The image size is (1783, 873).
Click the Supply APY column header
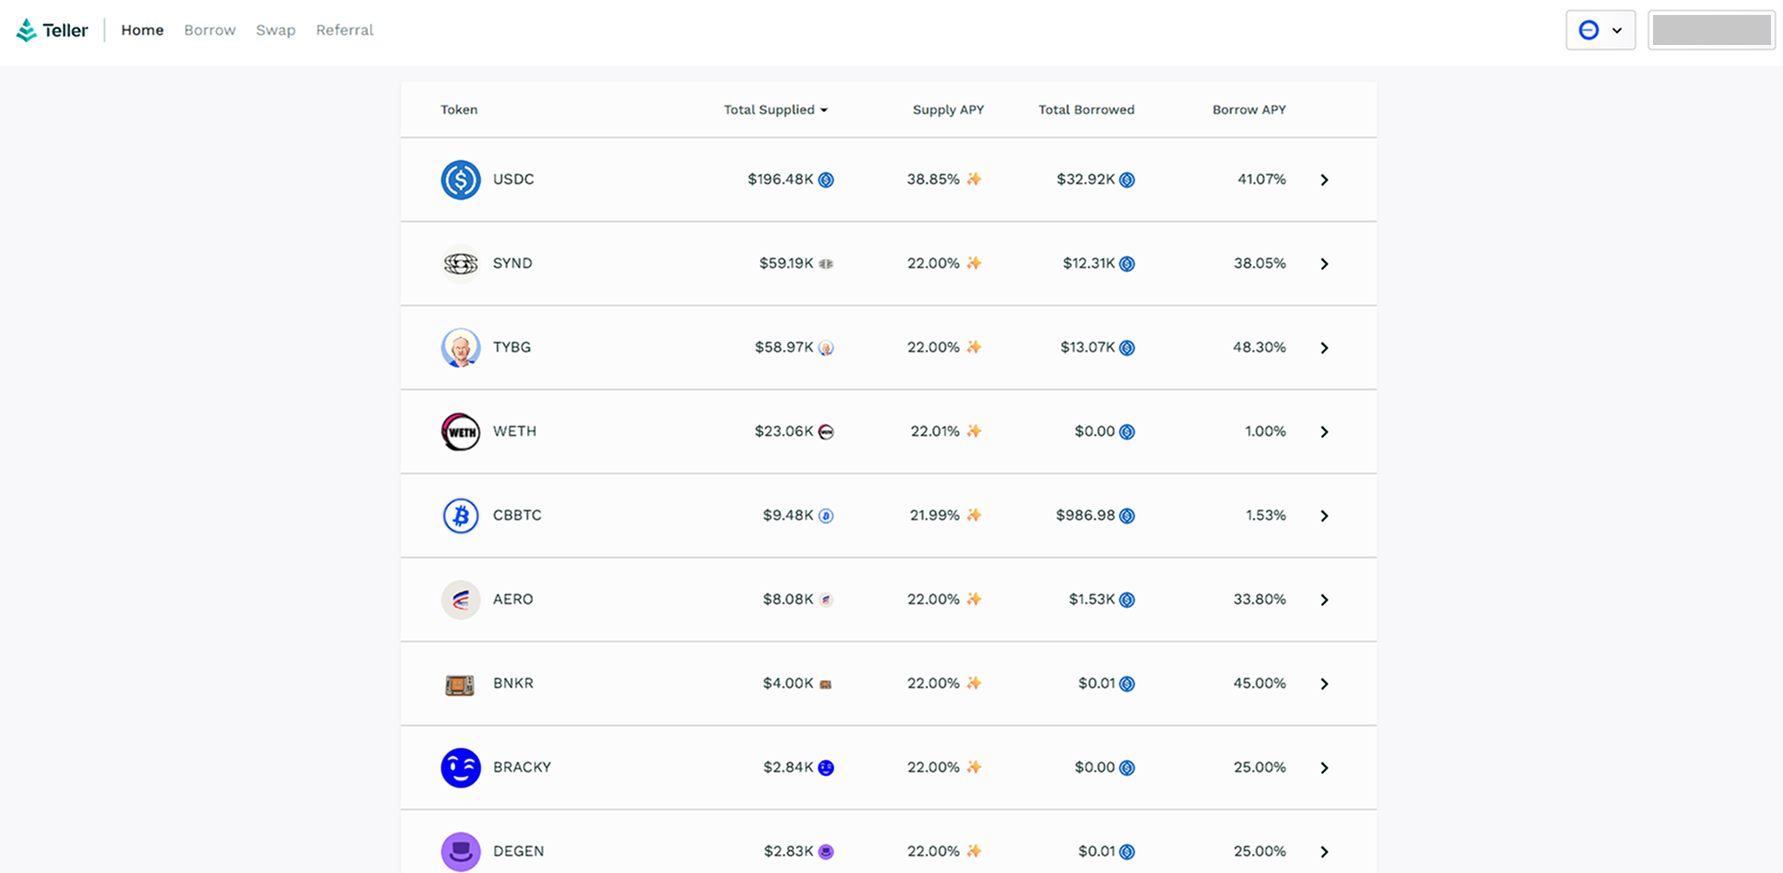[948, 110]
